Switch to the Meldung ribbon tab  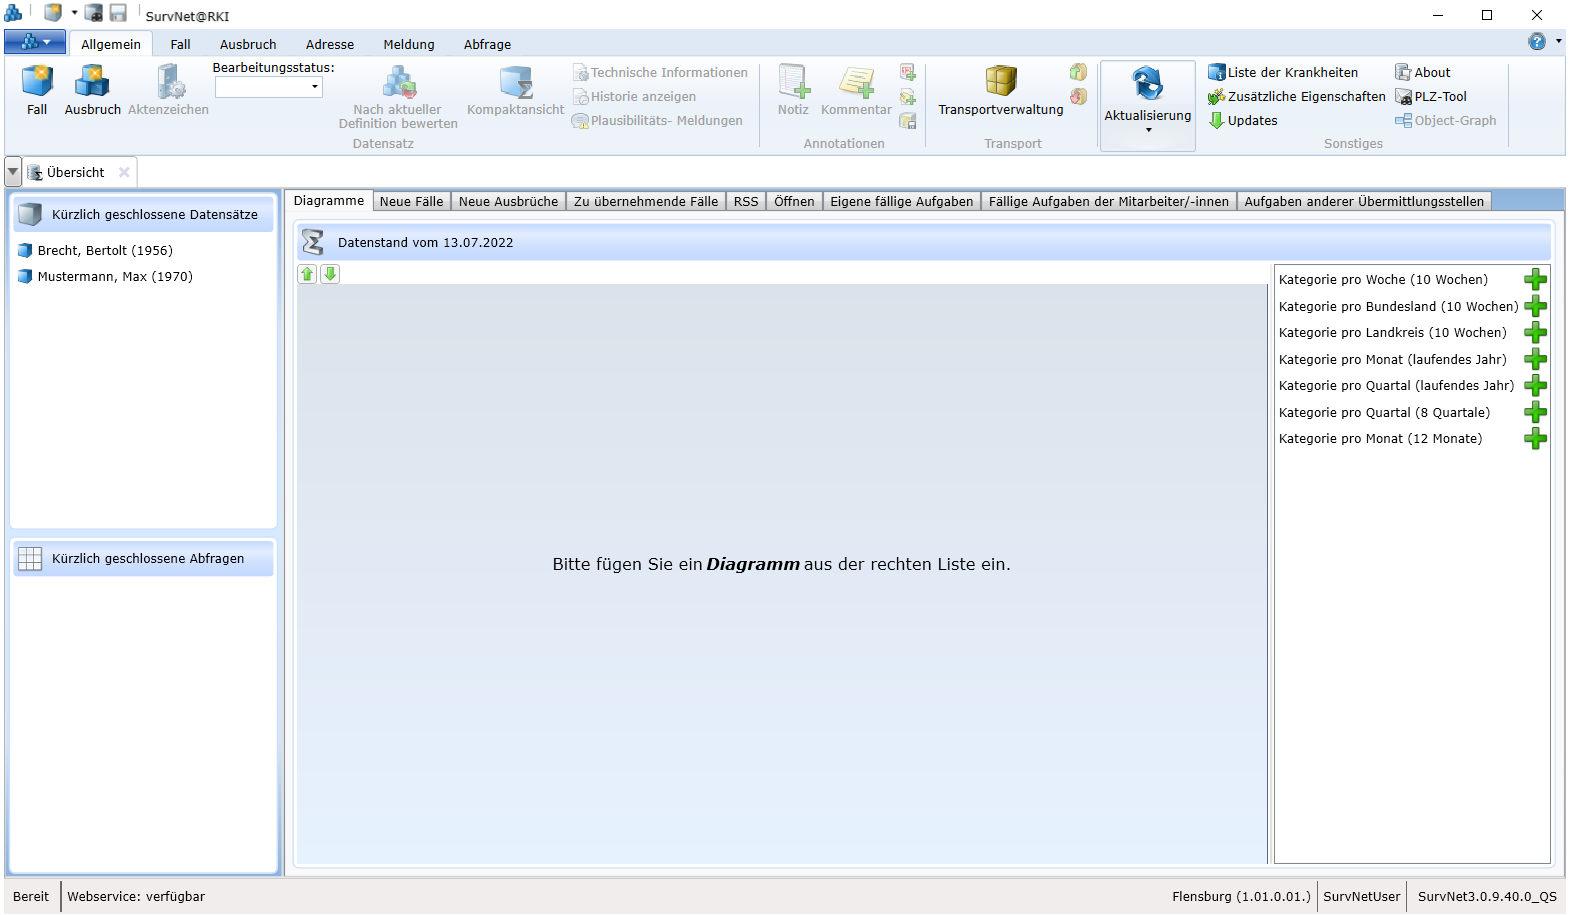408,44
